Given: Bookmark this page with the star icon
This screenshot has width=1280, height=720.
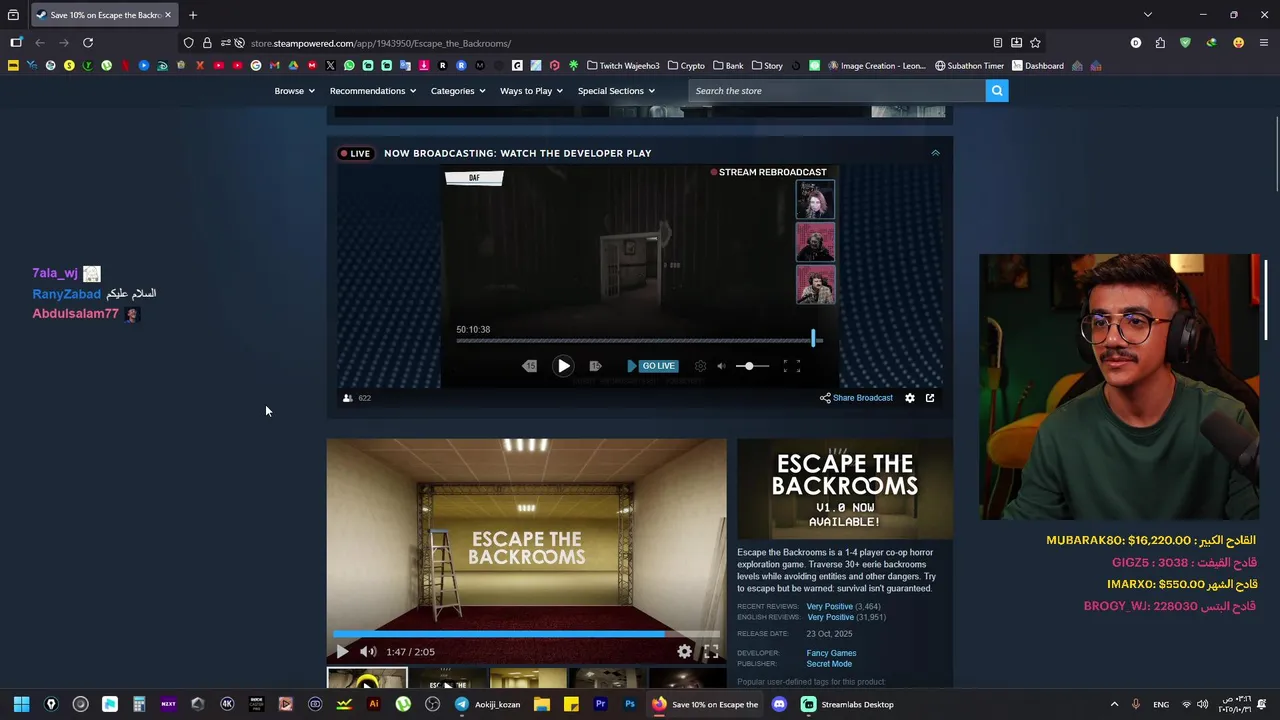Looking at the screenshot, I should [1035, 43].
